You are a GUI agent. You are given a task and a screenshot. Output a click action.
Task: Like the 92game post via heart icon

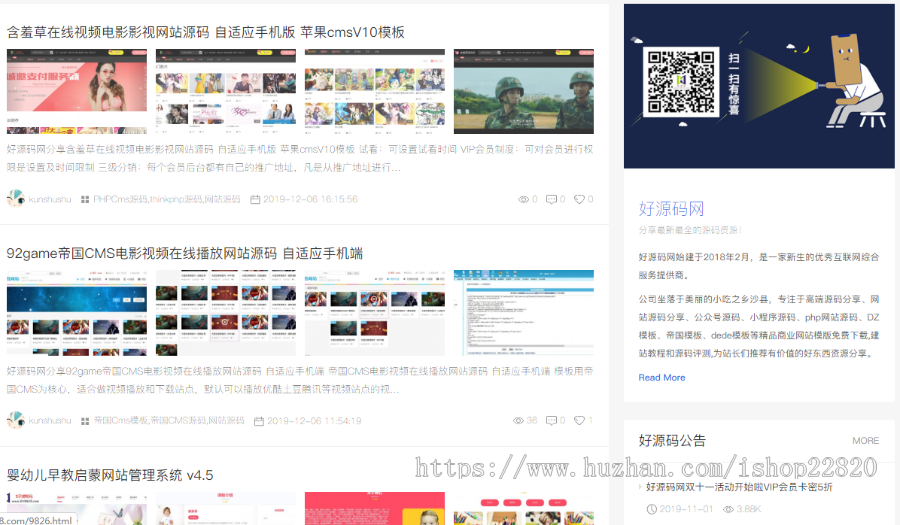point(579,421)
